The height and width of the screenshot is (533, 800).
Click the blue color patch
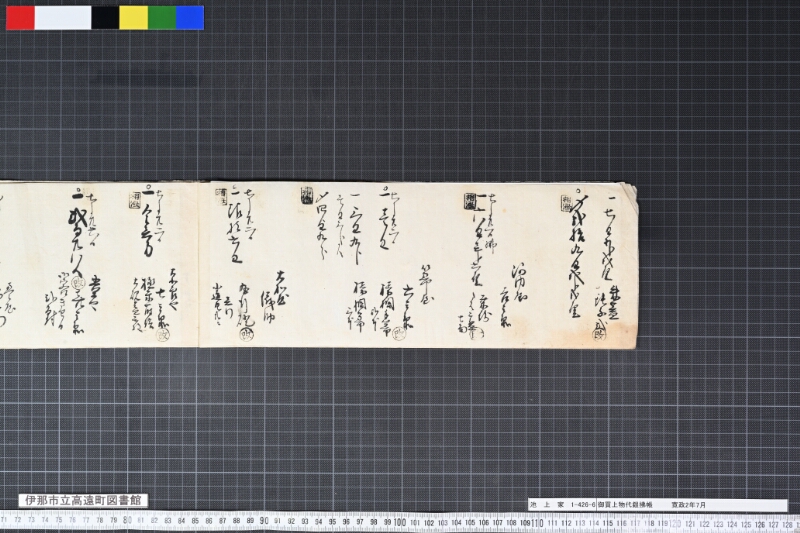(x=190, y=17)
